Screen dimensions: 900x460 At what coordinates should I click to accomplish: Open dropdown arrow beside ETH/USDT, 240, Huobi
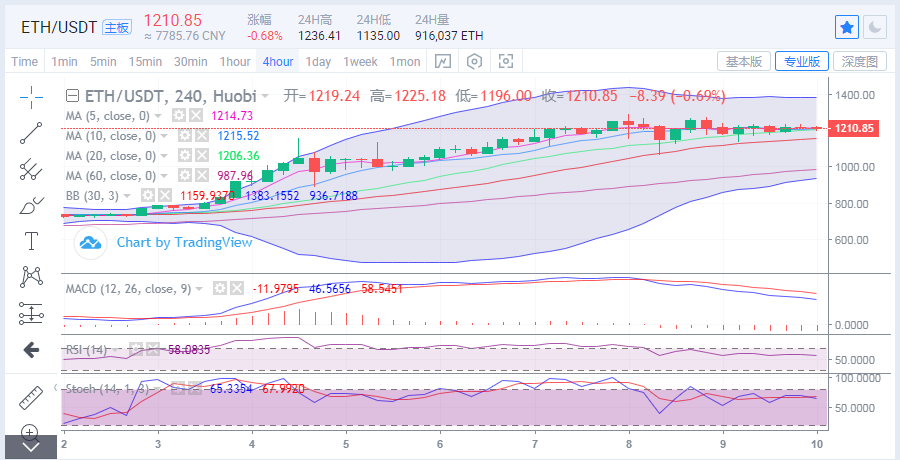[x=264, y=96]
